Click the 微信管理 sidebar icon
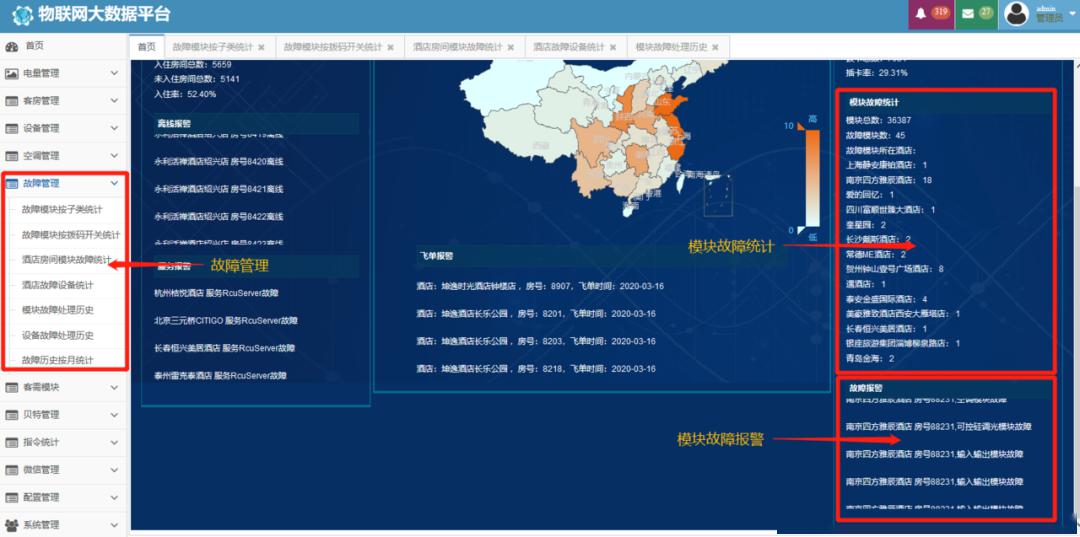This screenshot has width=1080, height=537. 12,470
